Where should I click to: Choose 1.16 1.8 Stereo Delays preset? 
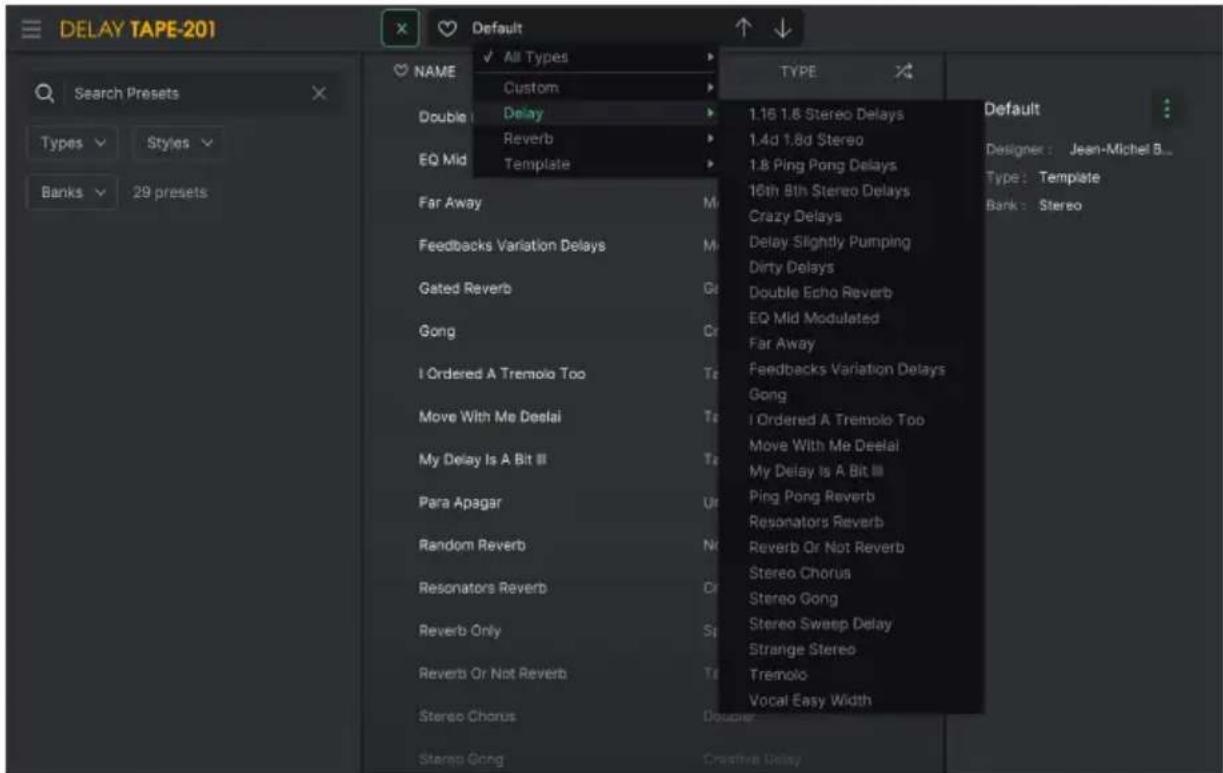[826, 114]
